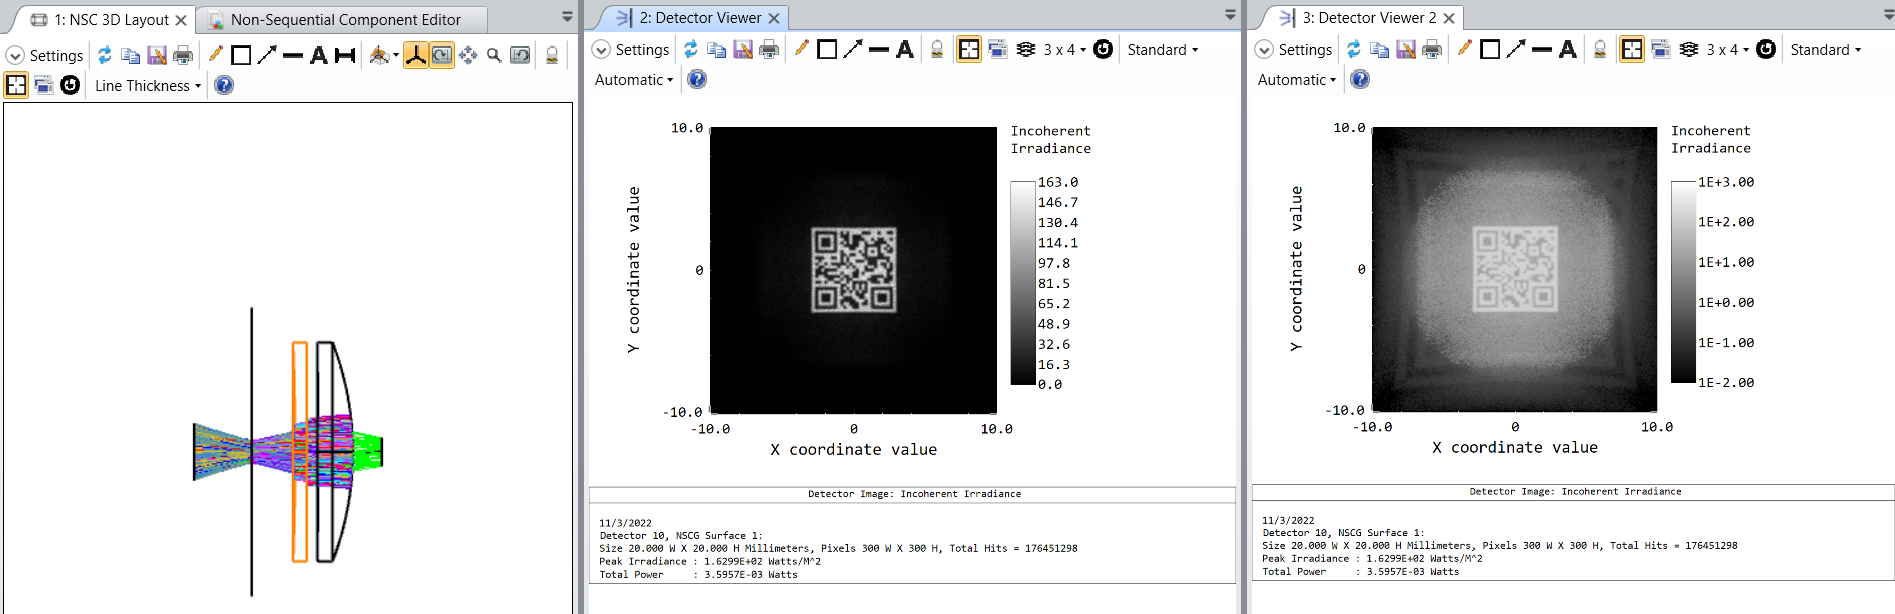Copy the 2: Detector Viewer to clipboard

point(717,49)
